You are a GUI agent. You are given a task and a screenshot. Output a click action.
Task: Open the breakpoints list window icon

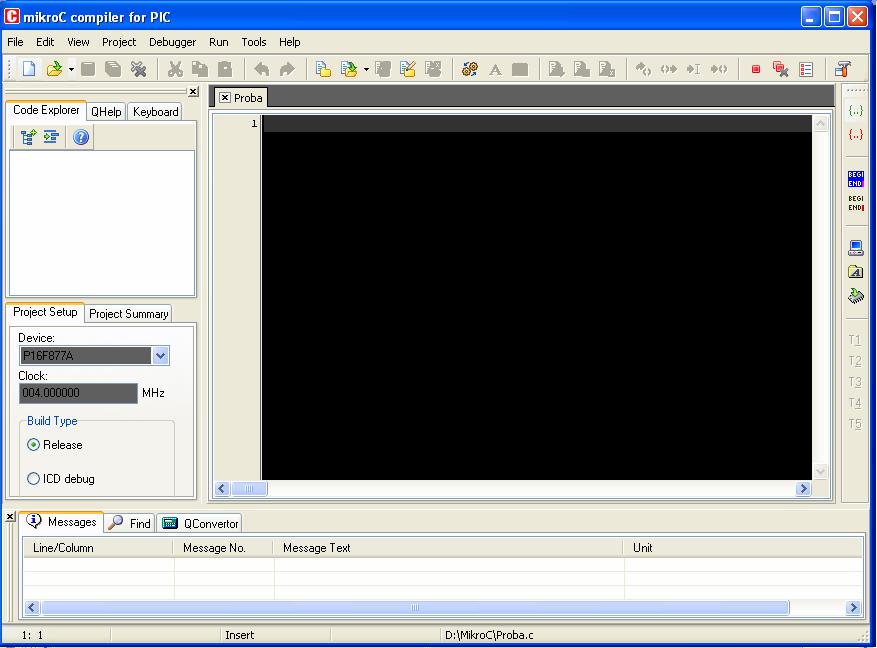click(x=806, y=69)
